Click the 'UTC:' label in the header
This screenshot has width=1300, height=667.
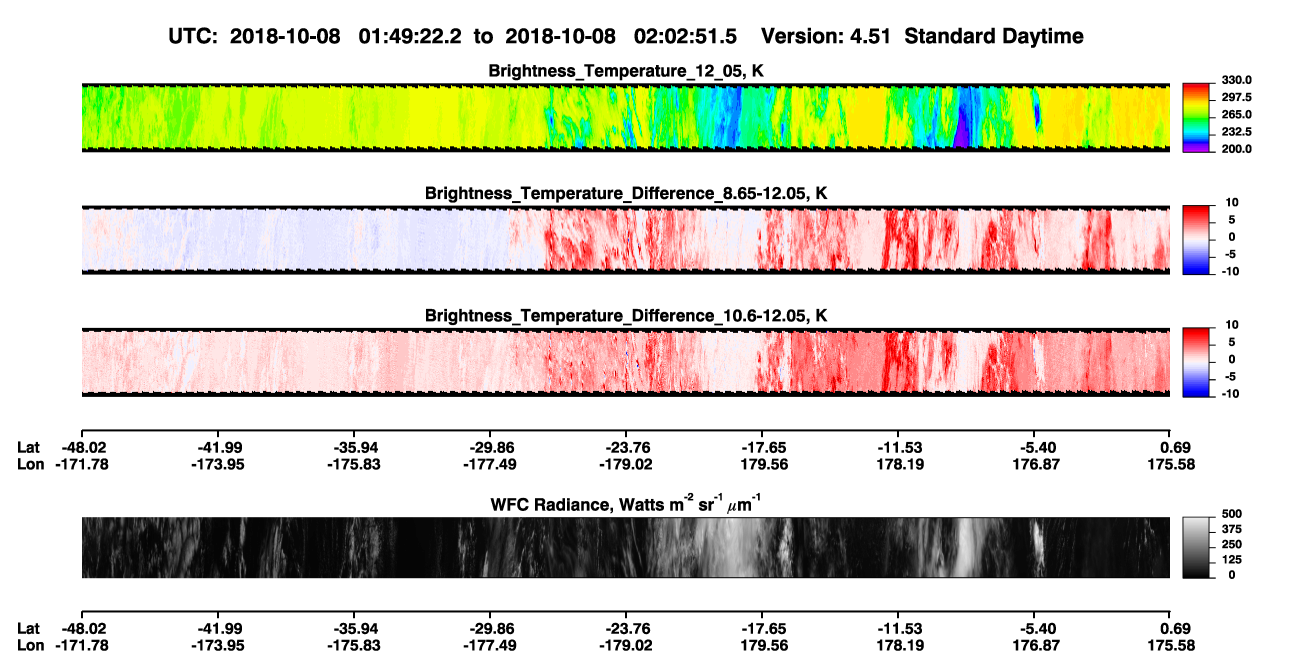[193, 36]
